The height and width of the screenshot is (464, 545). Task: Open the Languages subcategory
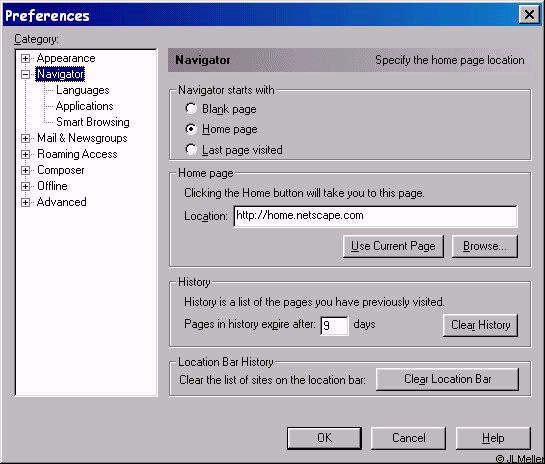pos(83,90)
